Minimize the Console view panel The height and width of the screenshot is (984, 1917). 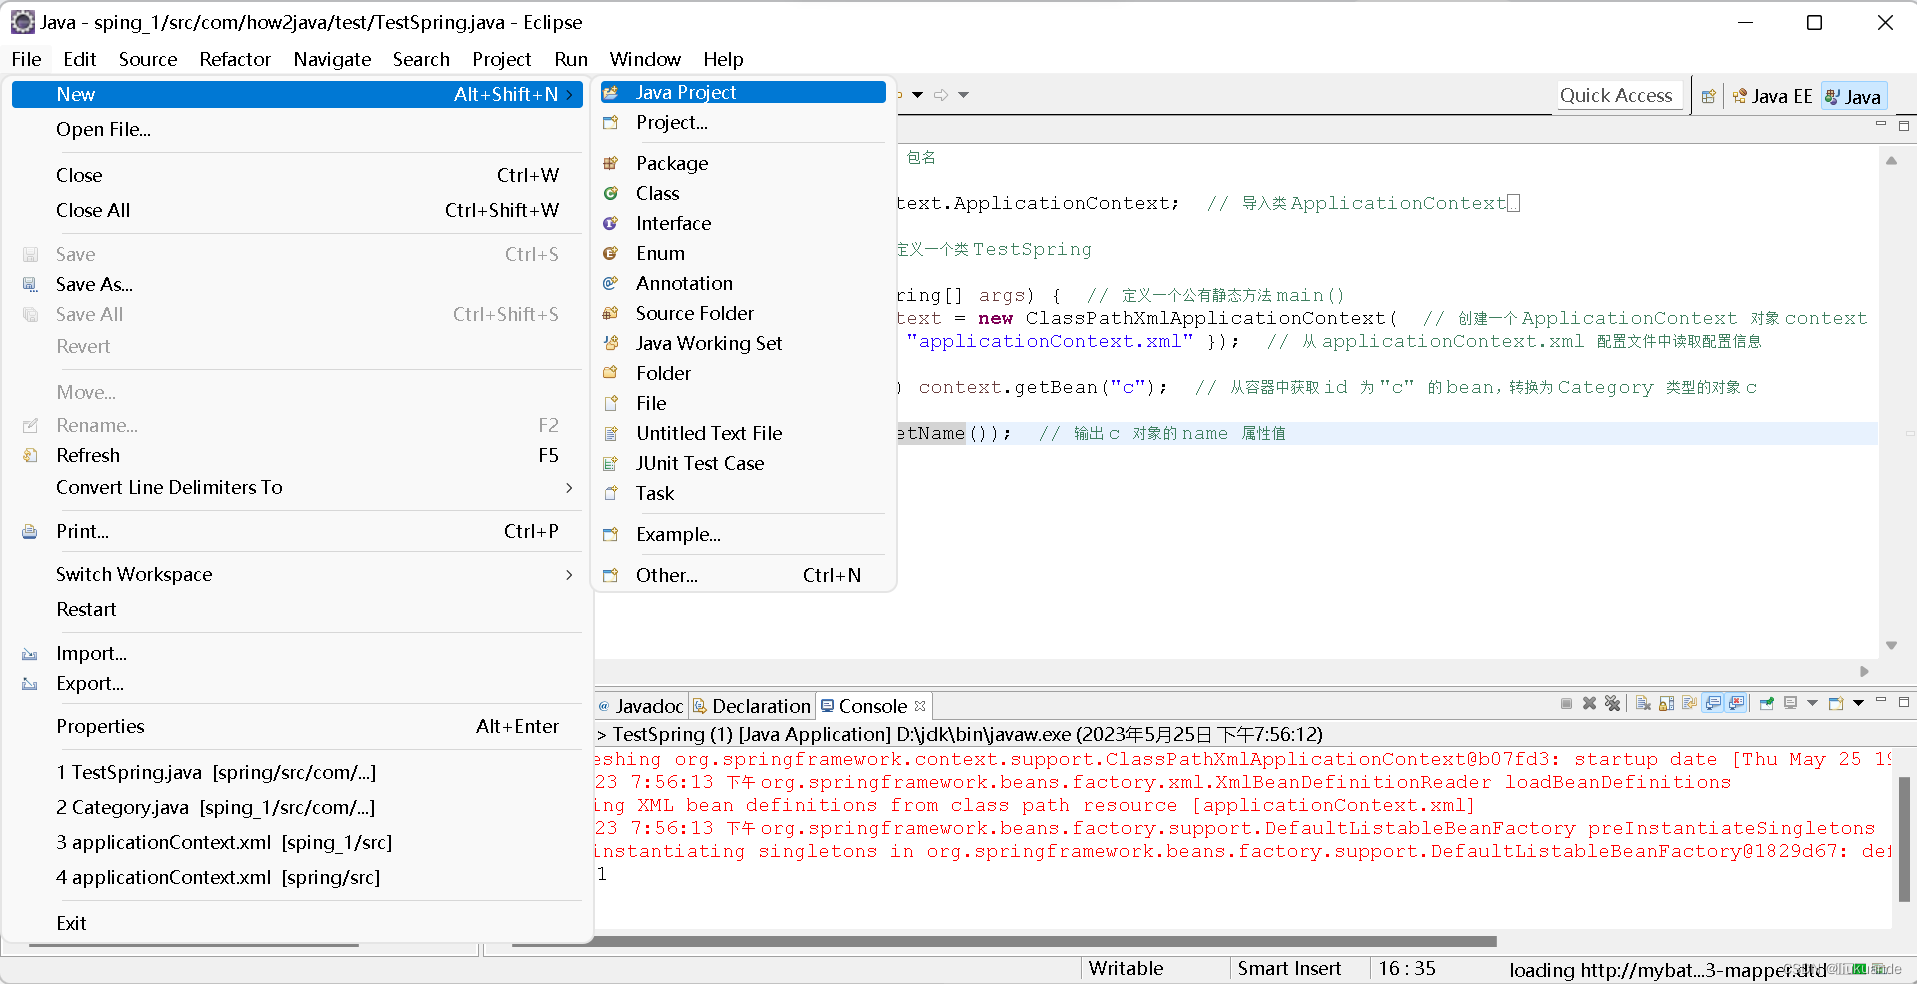tap(1880, 701)
